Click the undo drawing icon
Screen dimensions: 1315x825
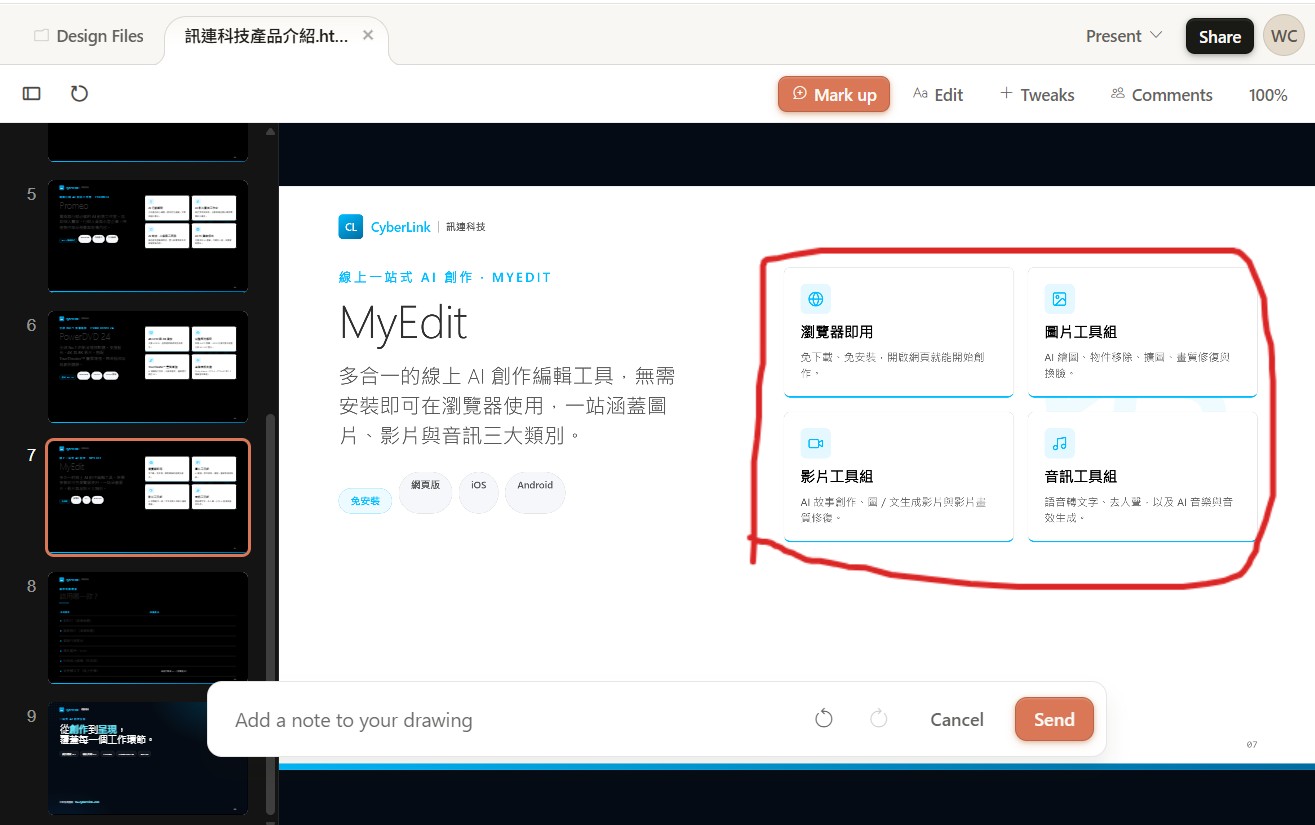[x=824, y=719]
